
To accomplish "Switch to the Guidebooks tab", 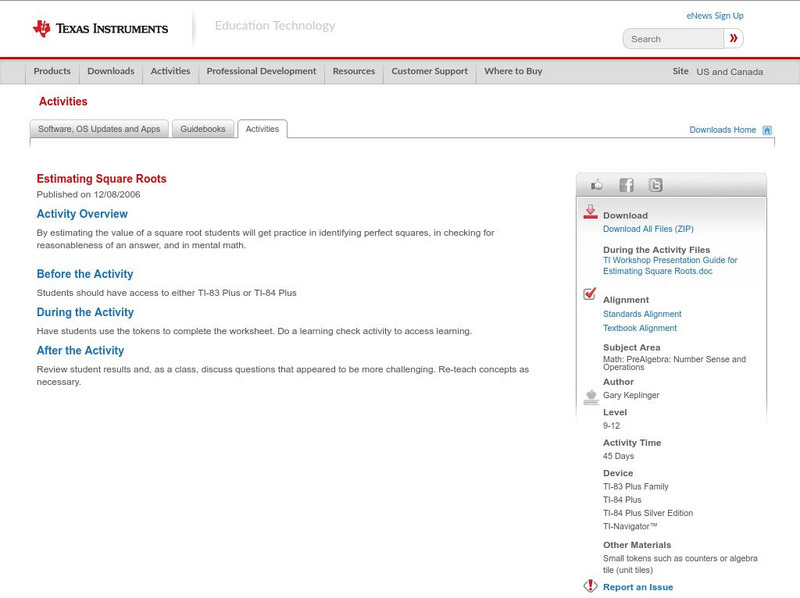I will click(x=203, y=129).
